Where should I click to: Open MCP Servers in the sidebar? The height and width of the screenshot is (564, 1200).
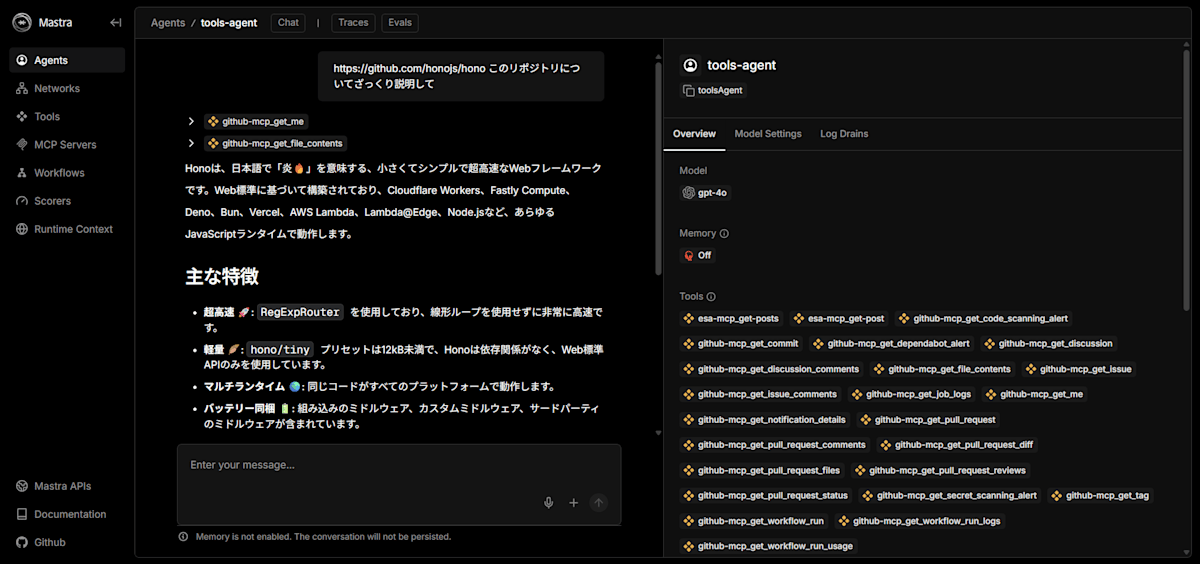pos(67,144)
